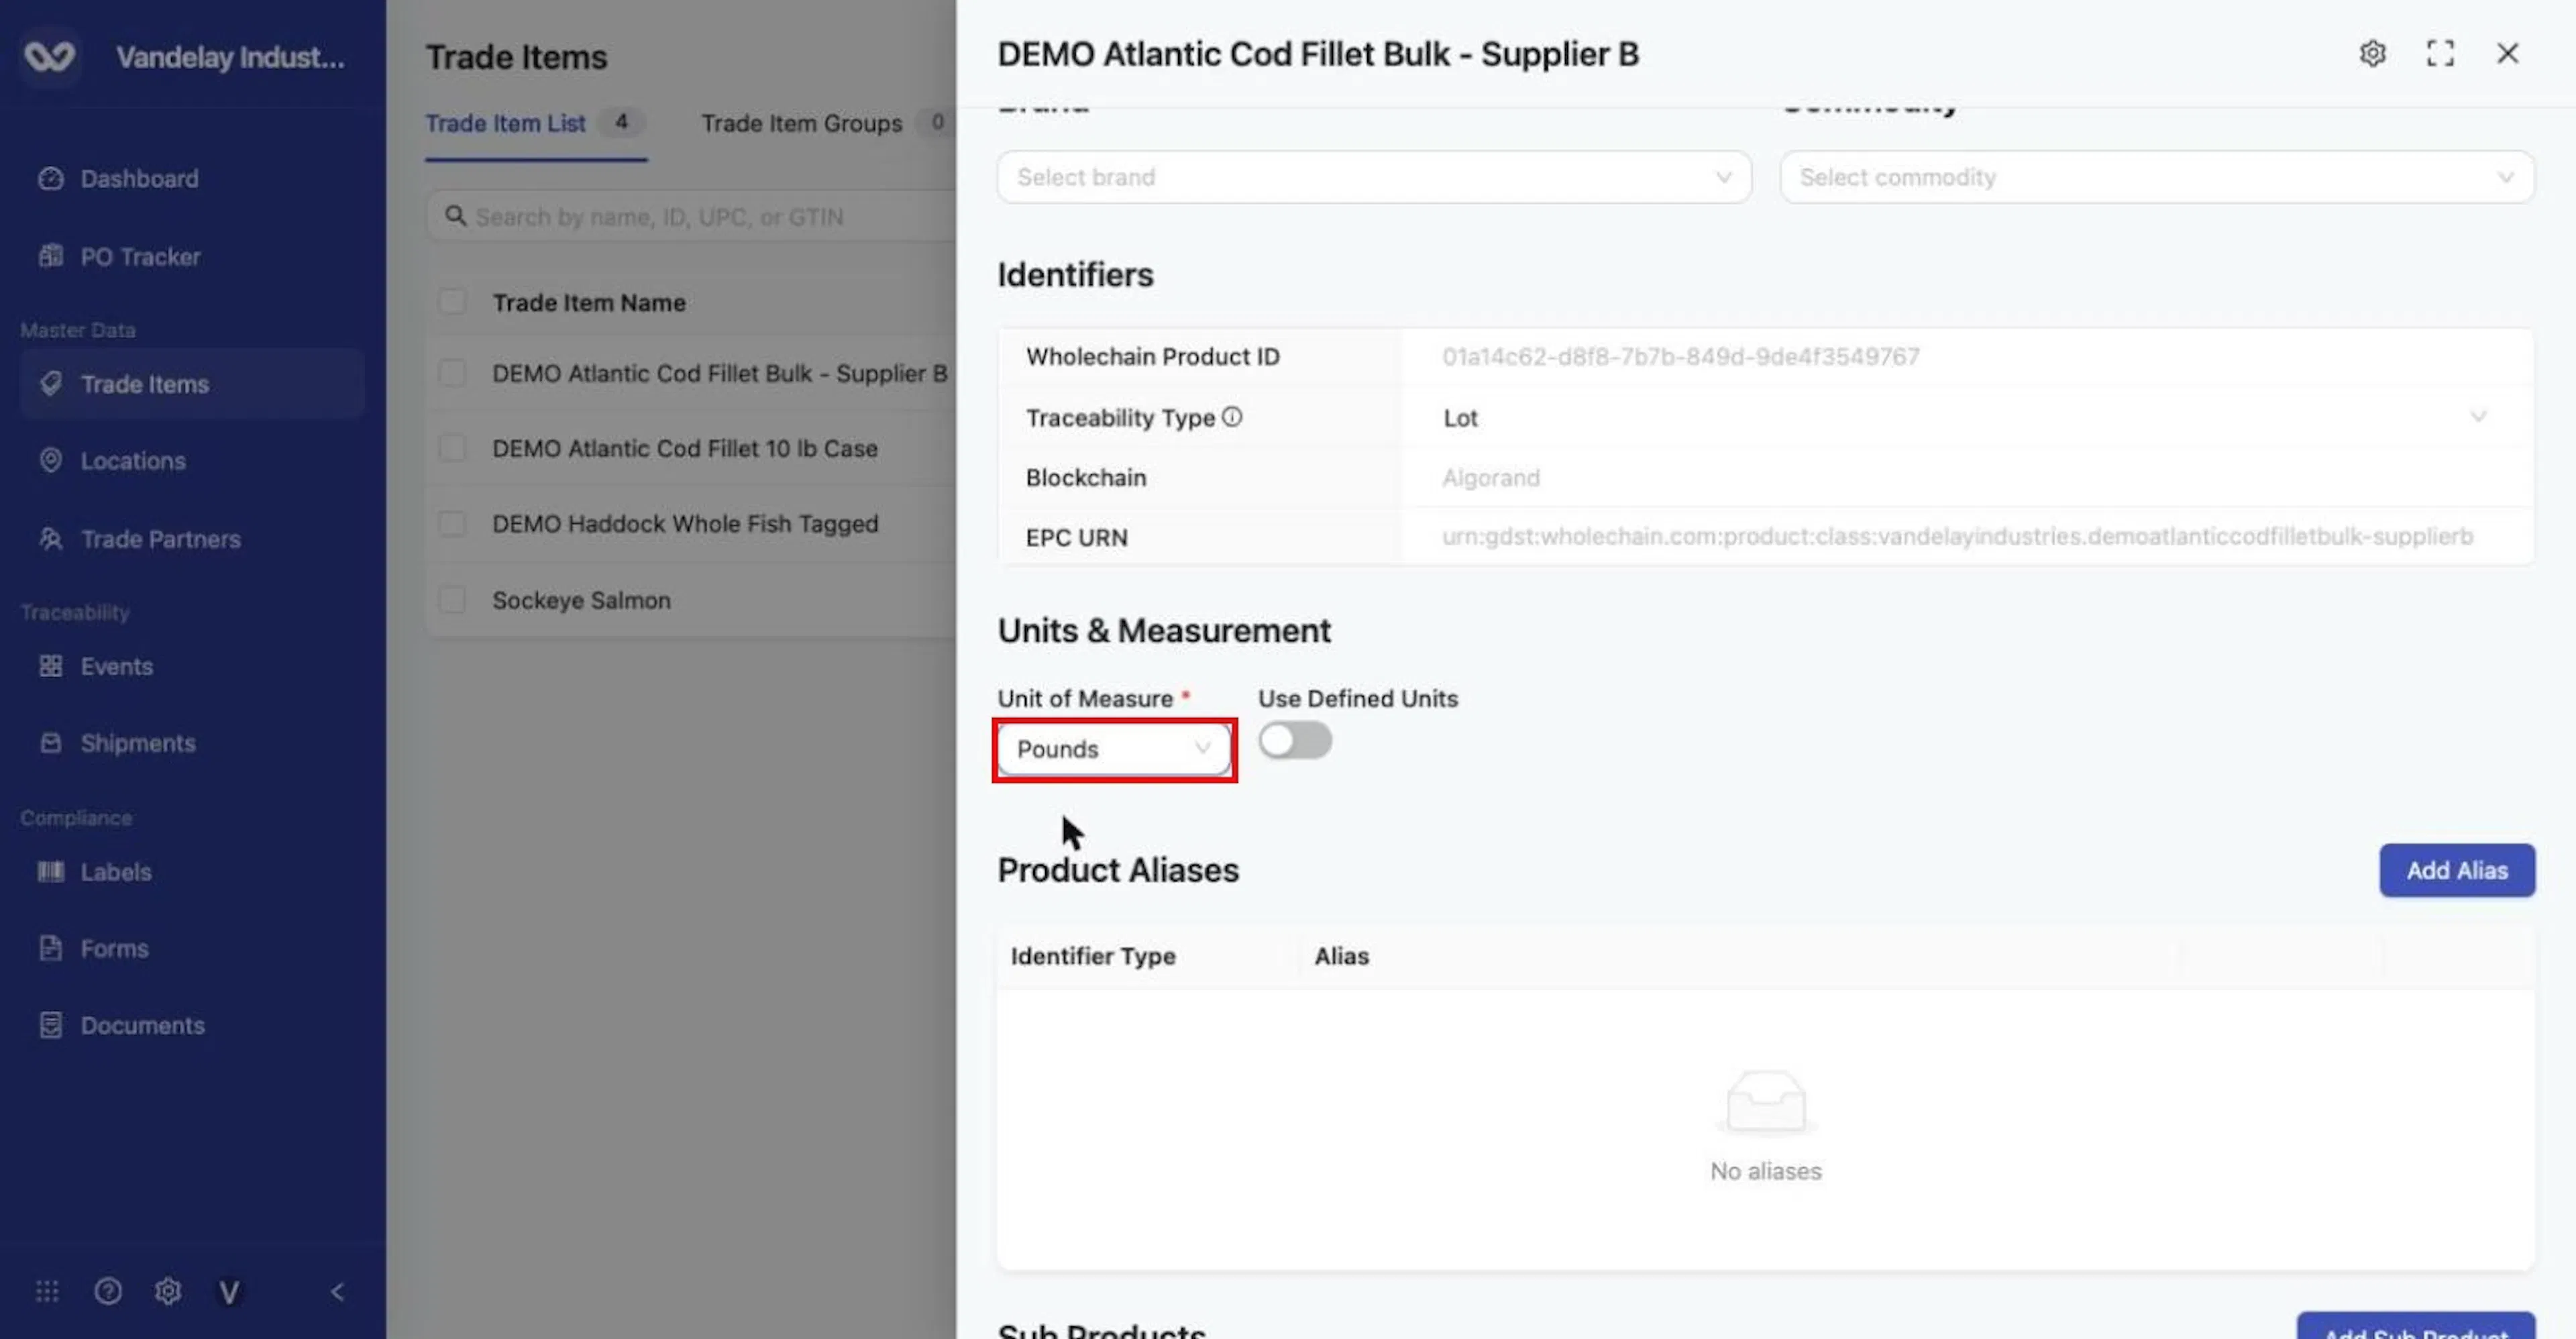The image size is (2576, 1339).
Task: Open Forms in the sidebar
Action: point(114,949)
